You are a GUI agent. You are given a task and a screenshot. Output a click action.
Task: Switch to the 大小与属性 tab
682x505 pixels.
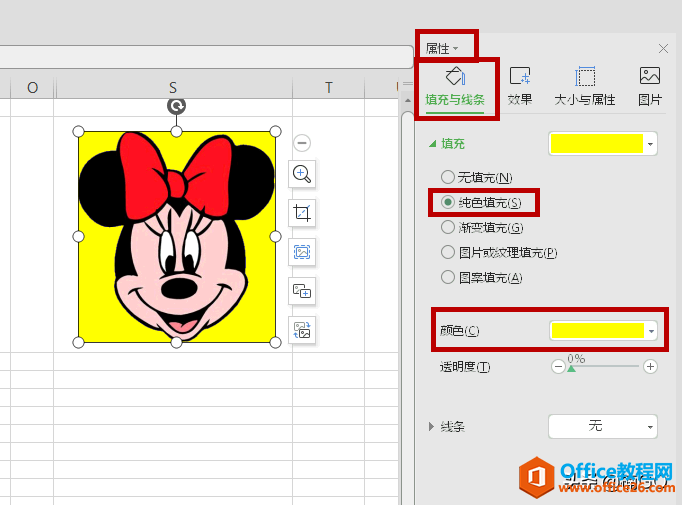point(585,86)
